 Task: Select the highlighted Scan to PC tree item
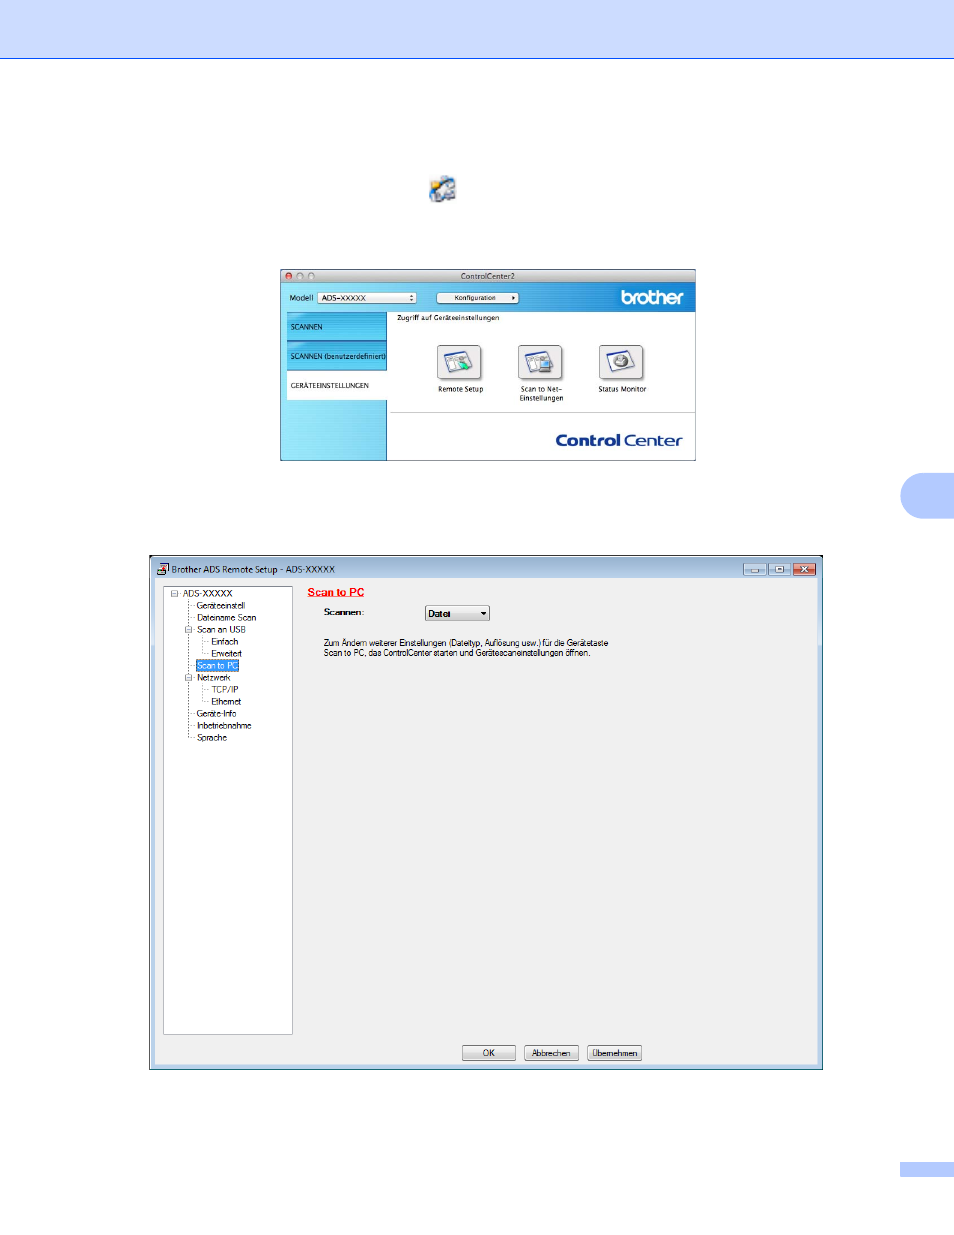[x=218, y=666]
